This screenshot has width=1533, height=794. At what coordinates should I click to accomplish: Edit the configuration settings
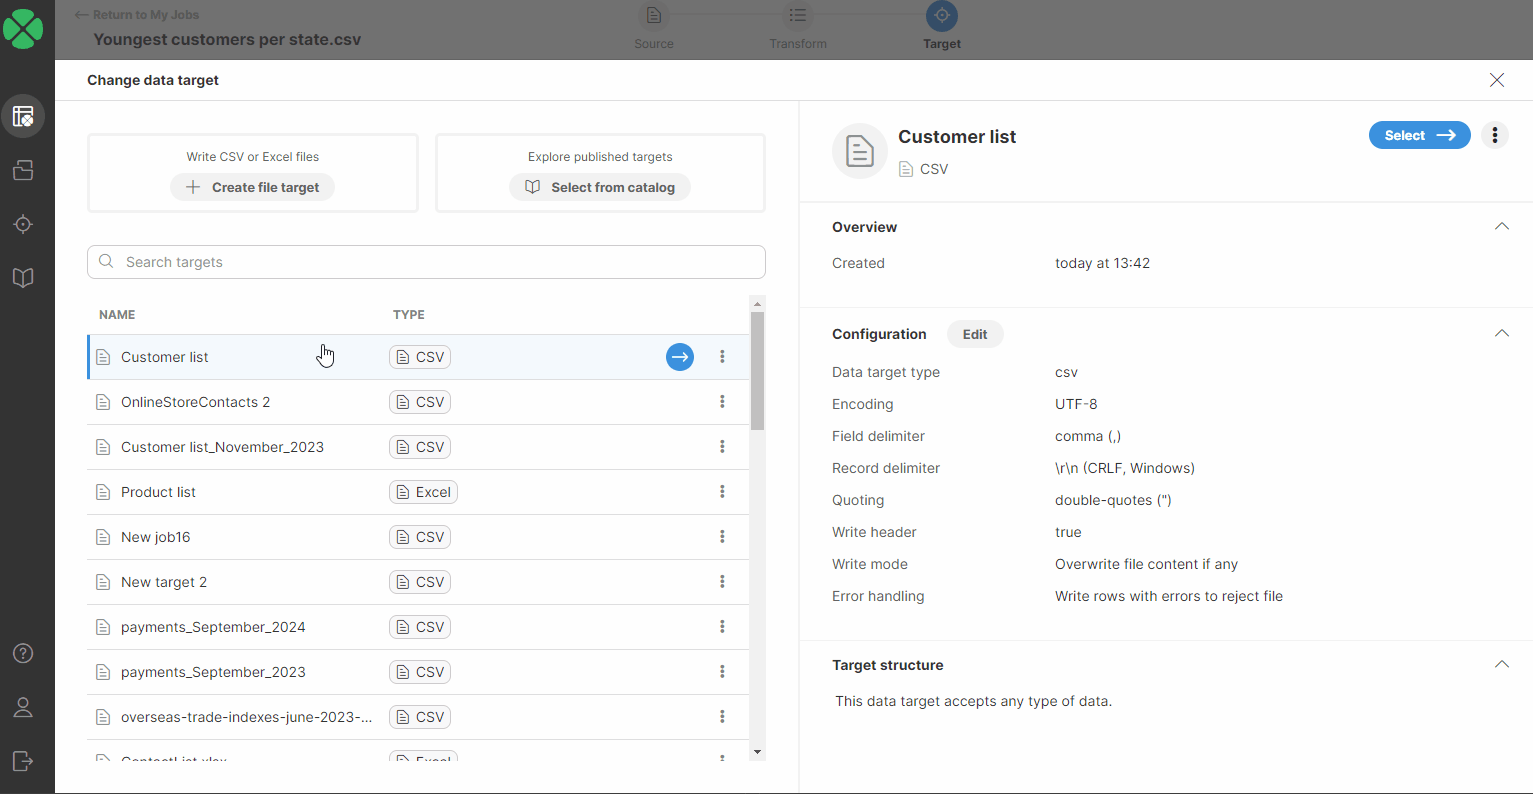click(975, 334)
